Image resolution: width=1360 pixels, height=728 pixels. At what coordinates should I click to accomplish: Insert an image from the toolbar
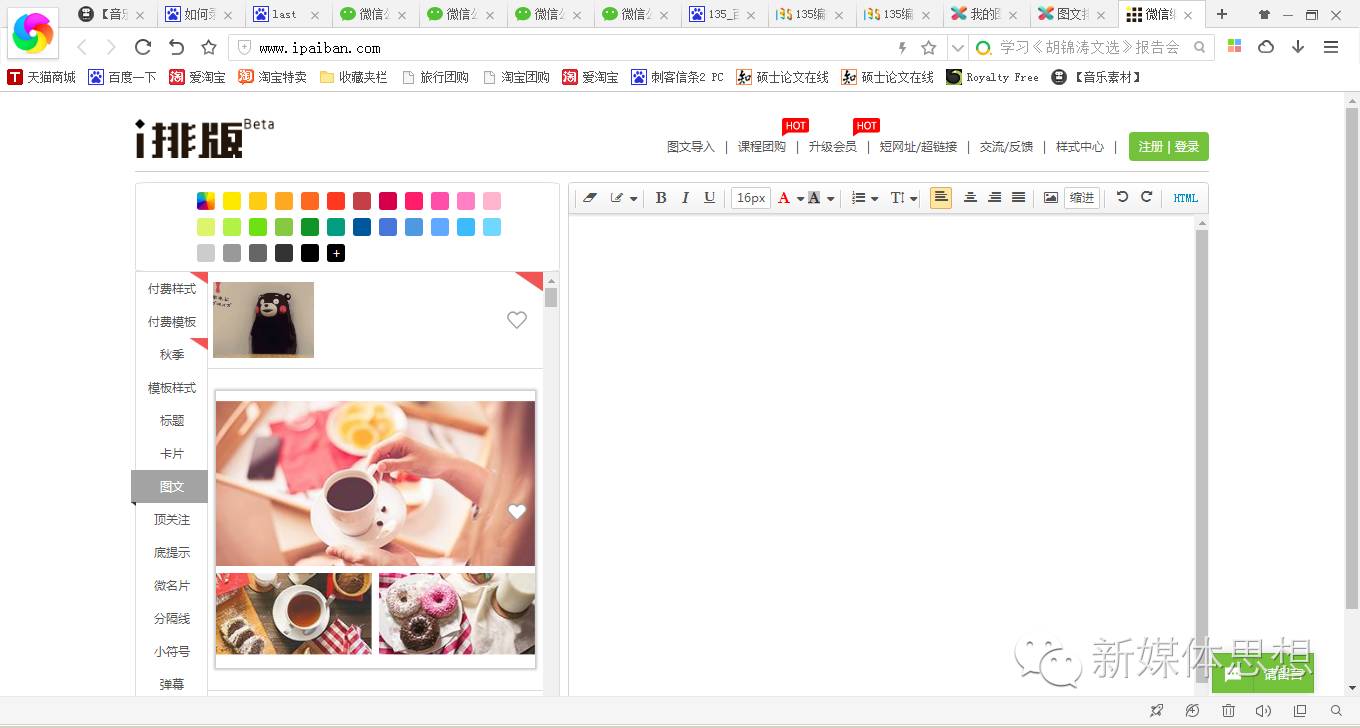click(1050, 197)
